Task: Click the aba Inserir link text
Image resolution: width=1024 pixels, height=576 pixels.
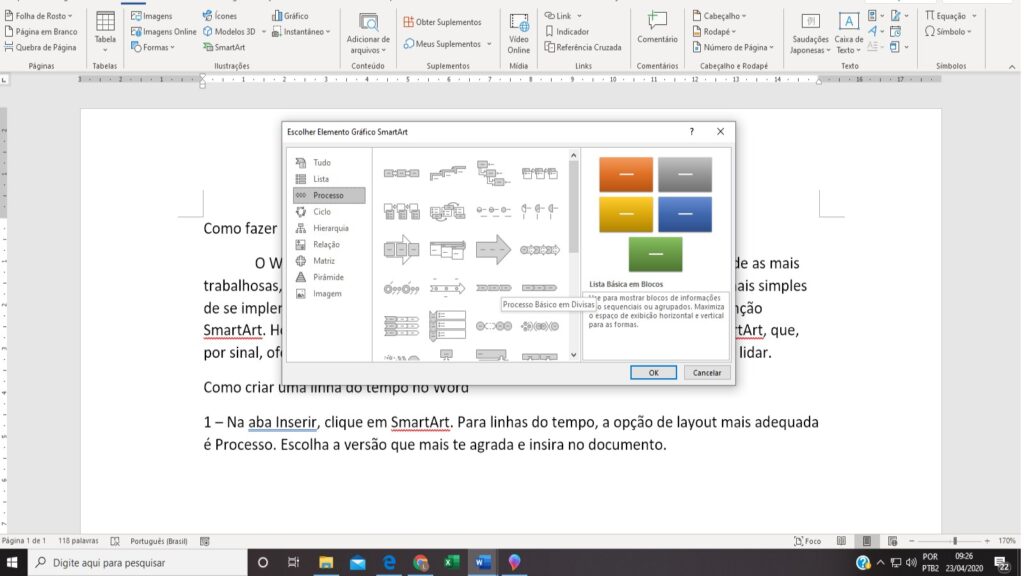Action: coord(282,422)
